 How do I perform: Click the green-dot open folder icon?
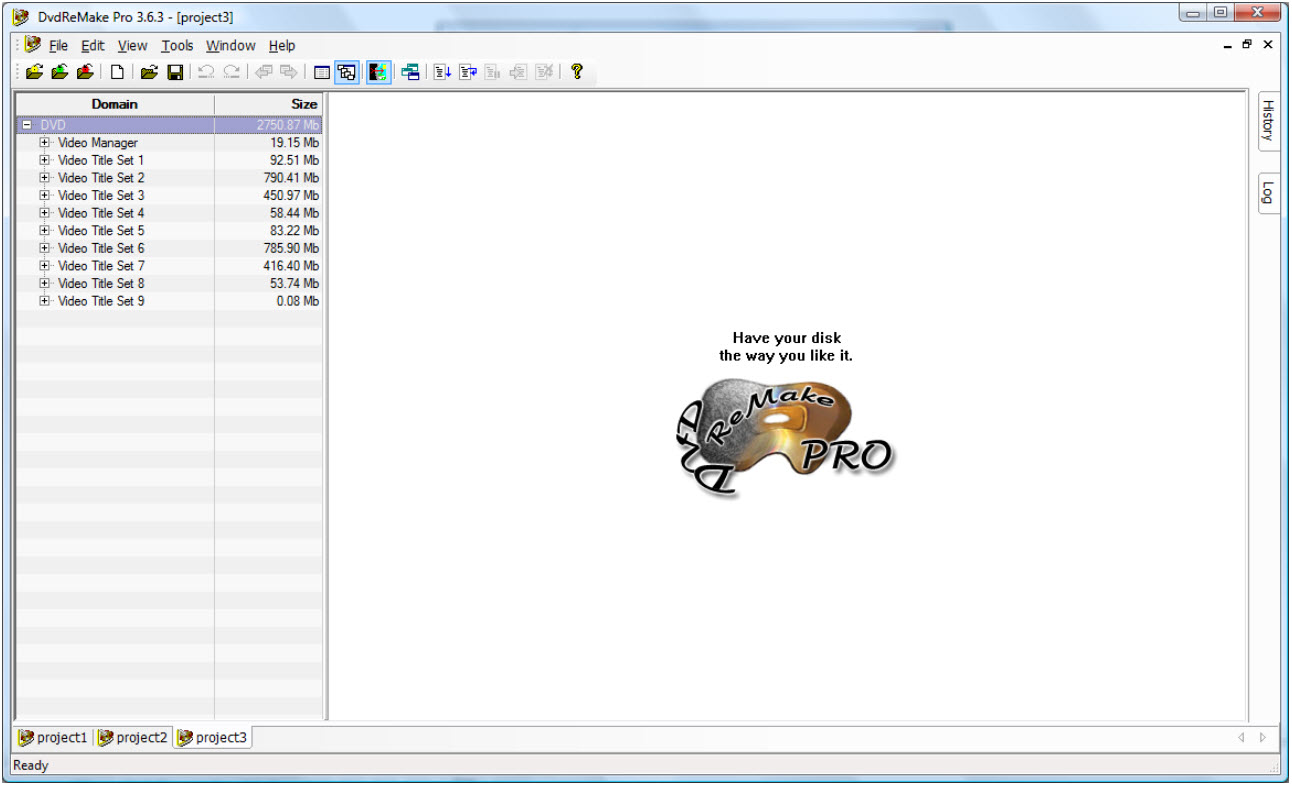pyautogui.click(x=60, y=72)
